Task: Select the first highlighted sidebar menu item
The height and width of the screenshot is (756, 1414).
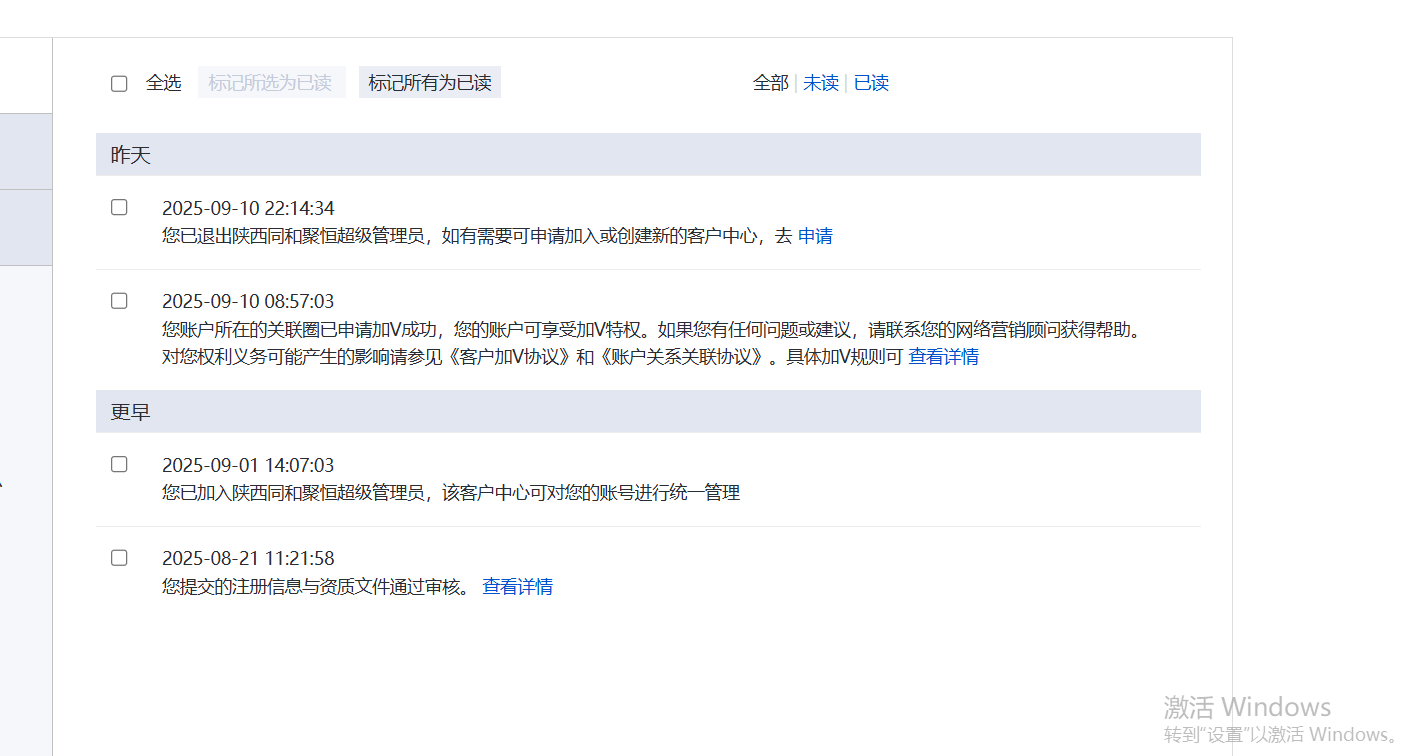Action: [x=25, y=151]
